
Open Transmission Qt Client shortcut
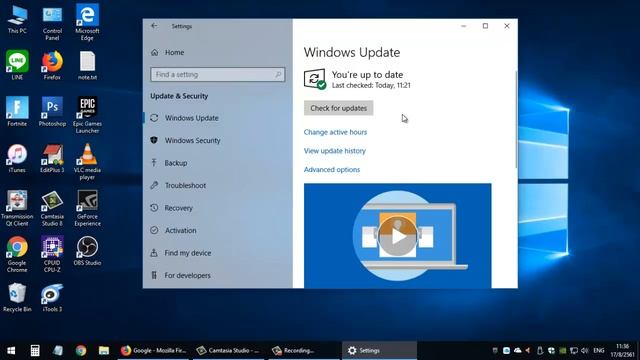17,208
